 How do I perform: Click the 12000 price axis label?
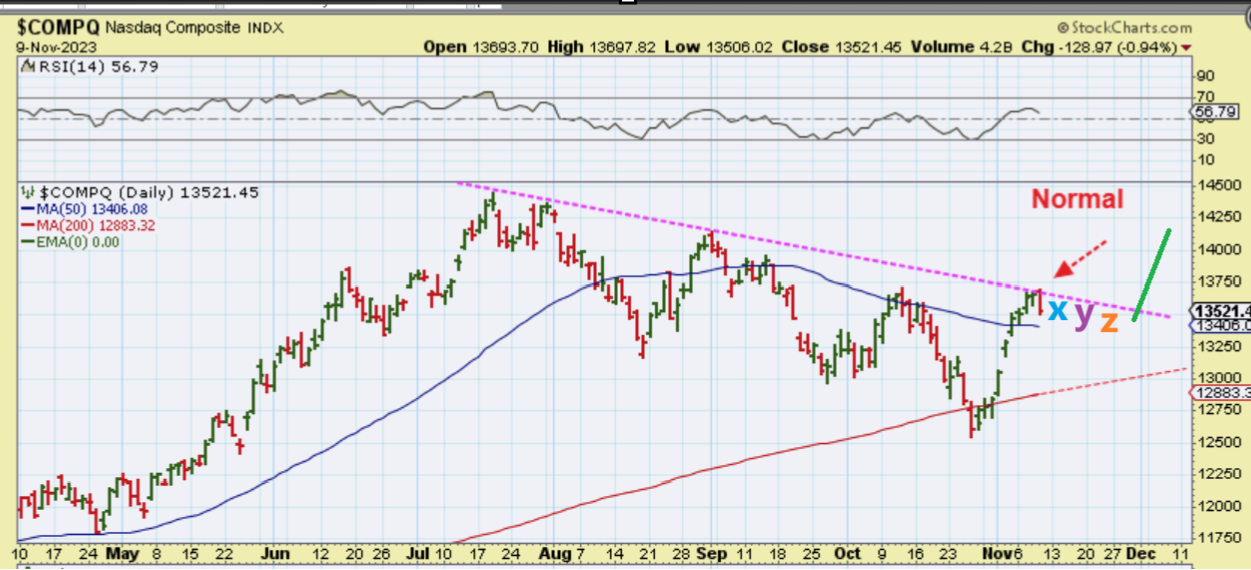tap(1218, 505)
